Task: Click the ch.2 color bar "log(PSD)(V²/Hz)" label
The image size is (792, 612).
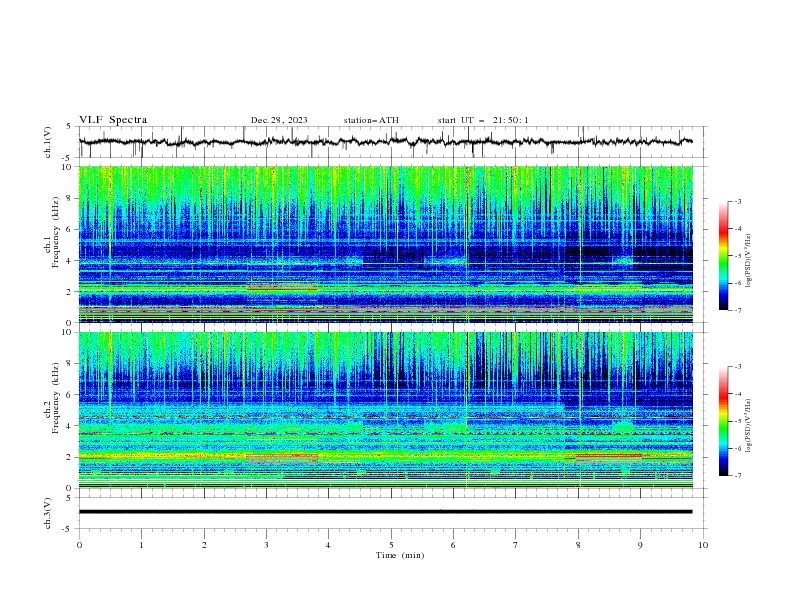Action: (748, 425)
